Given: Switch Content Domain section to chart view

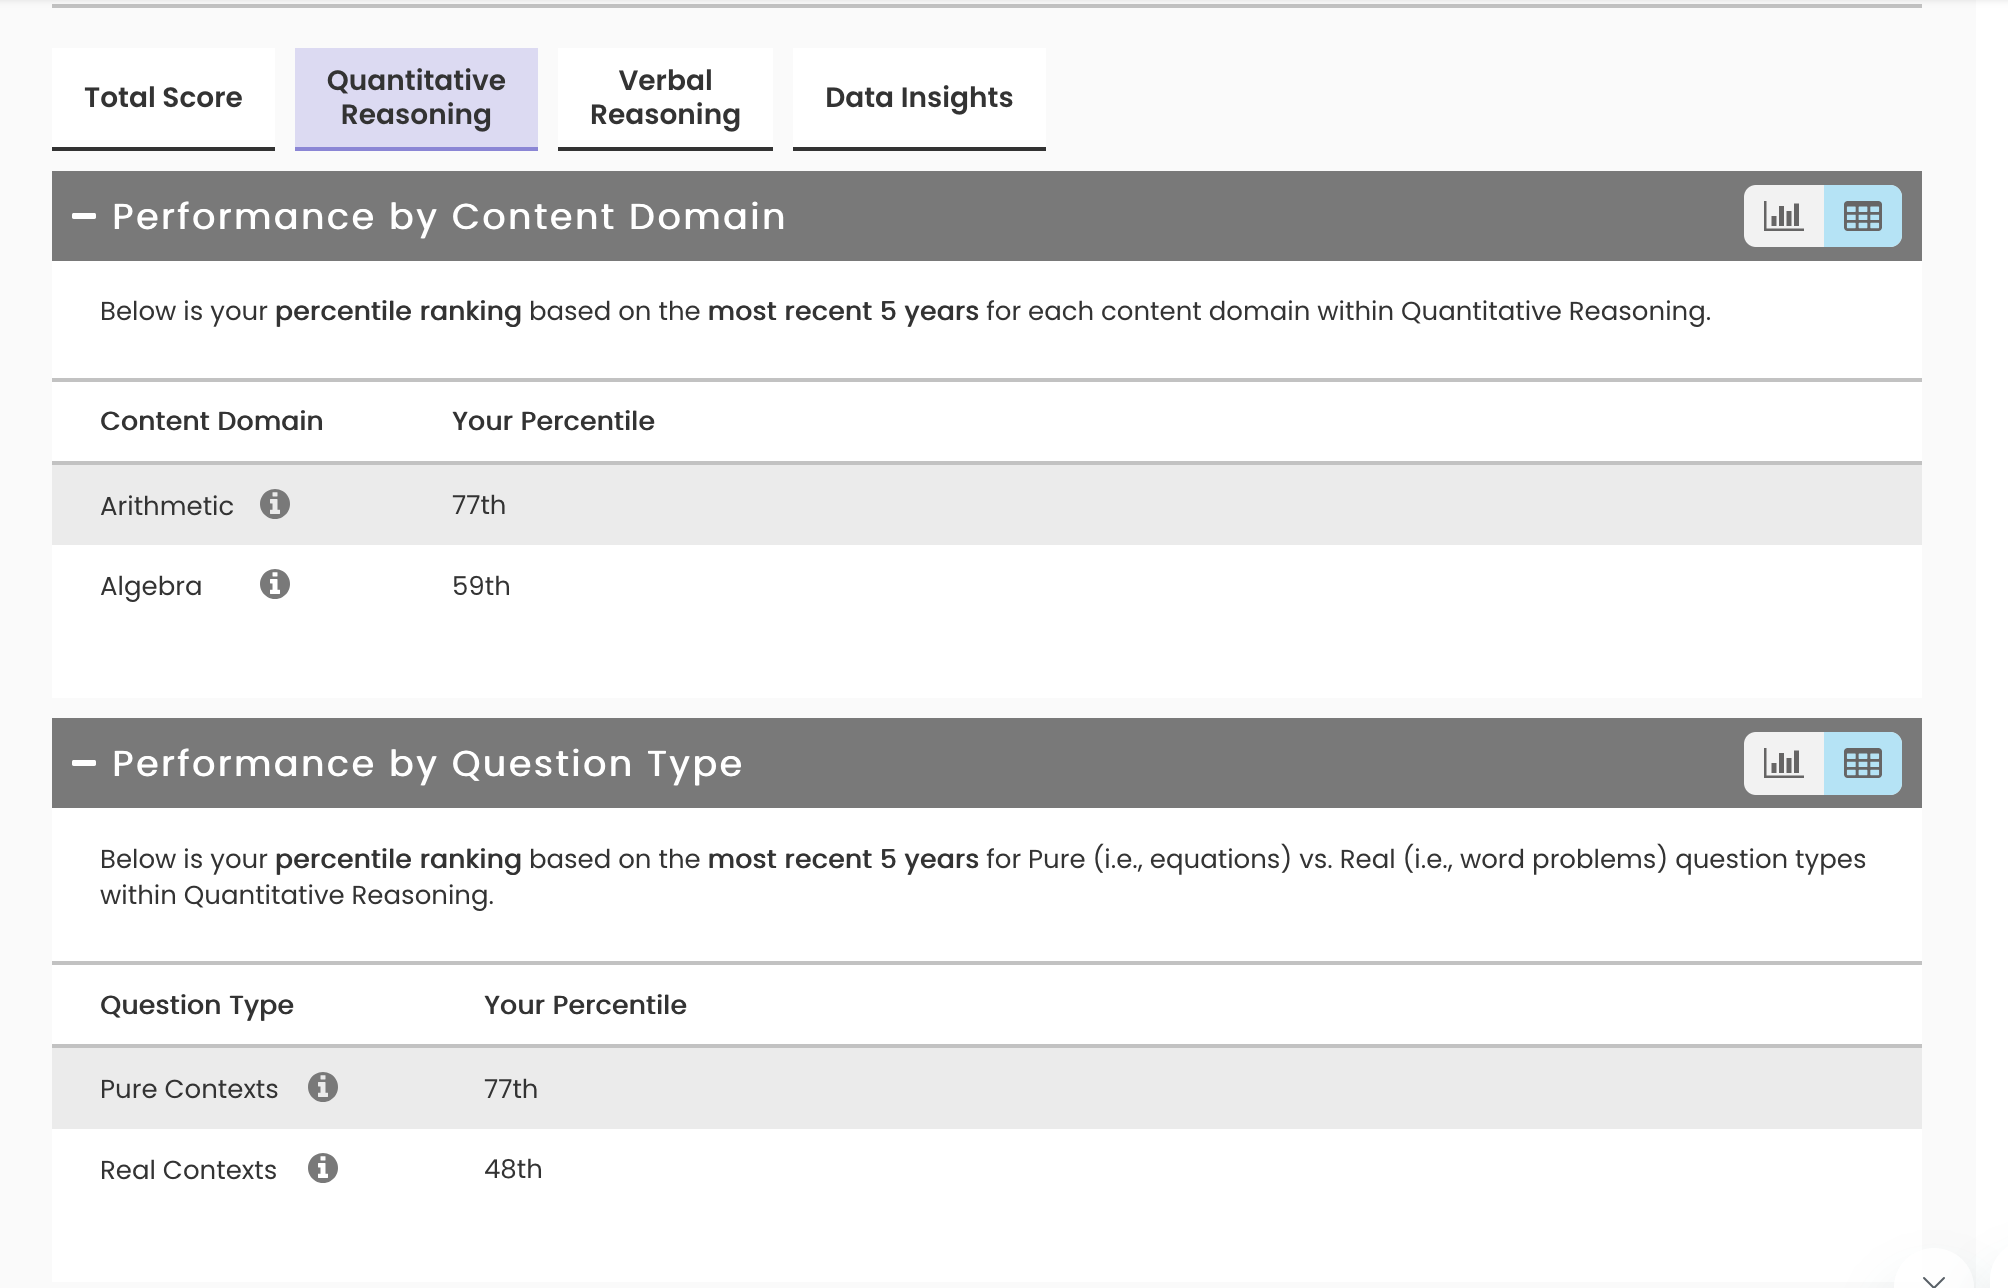Looking at the screenshot, I should coord(1783,216).
